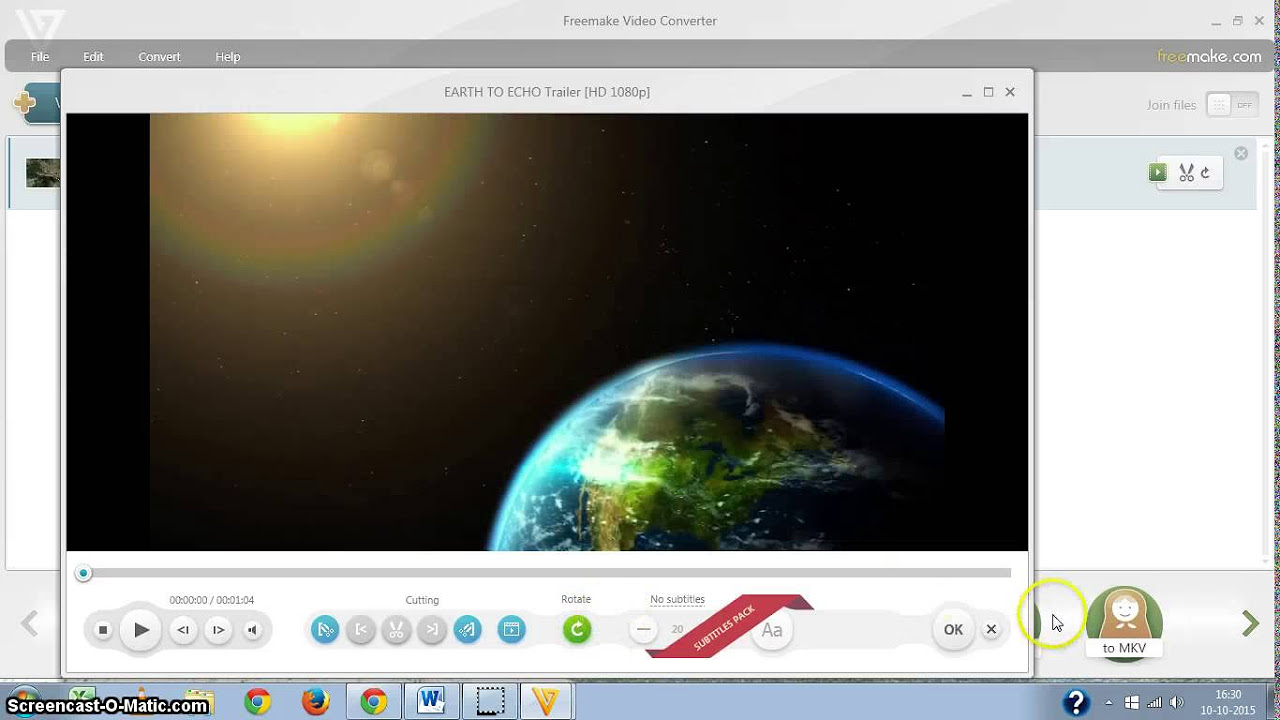Click the seek bar handle at the start
Image resolution: width=1280 pixels, height=720 pixels.
[84, 573]
